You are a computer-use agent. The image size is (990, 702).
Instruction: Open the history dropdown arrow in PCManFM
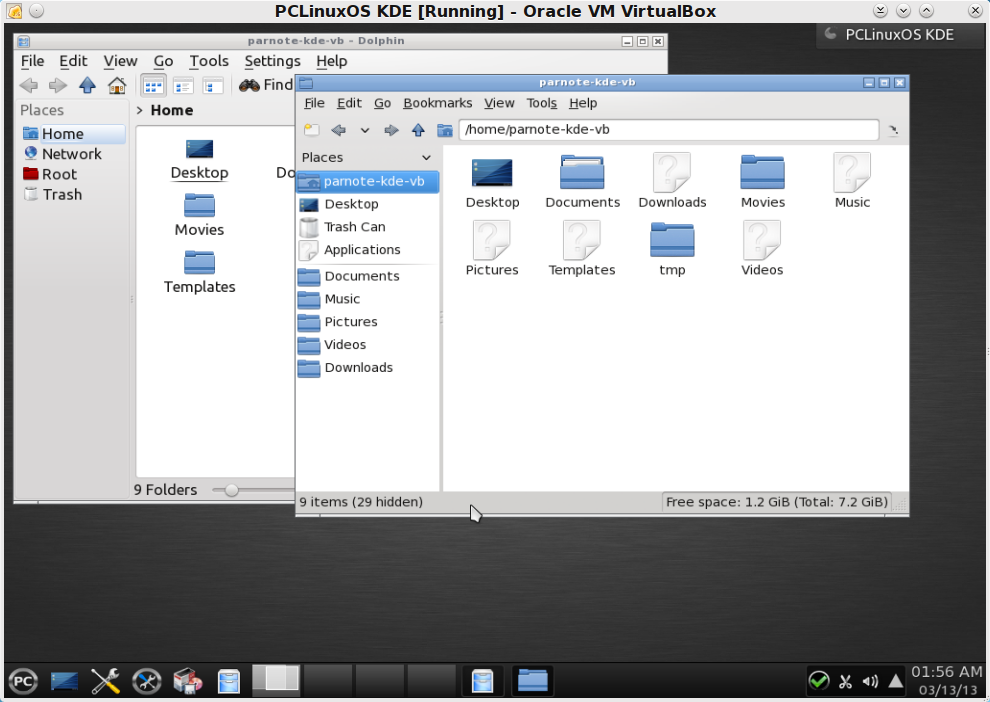(x=364, y=130)
